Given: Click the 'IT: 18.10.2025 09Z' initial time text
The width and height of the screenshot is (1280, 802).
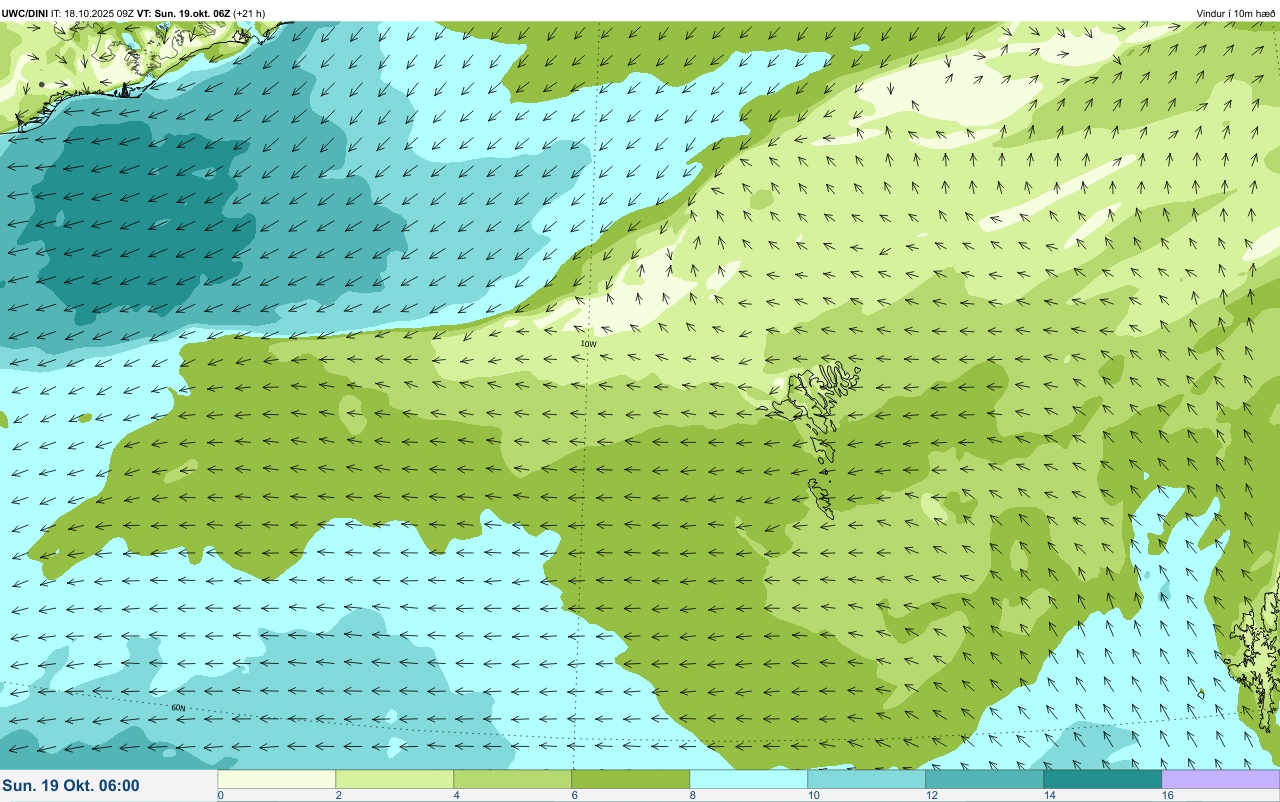Looking at the screenshot, I should (92, 13).
